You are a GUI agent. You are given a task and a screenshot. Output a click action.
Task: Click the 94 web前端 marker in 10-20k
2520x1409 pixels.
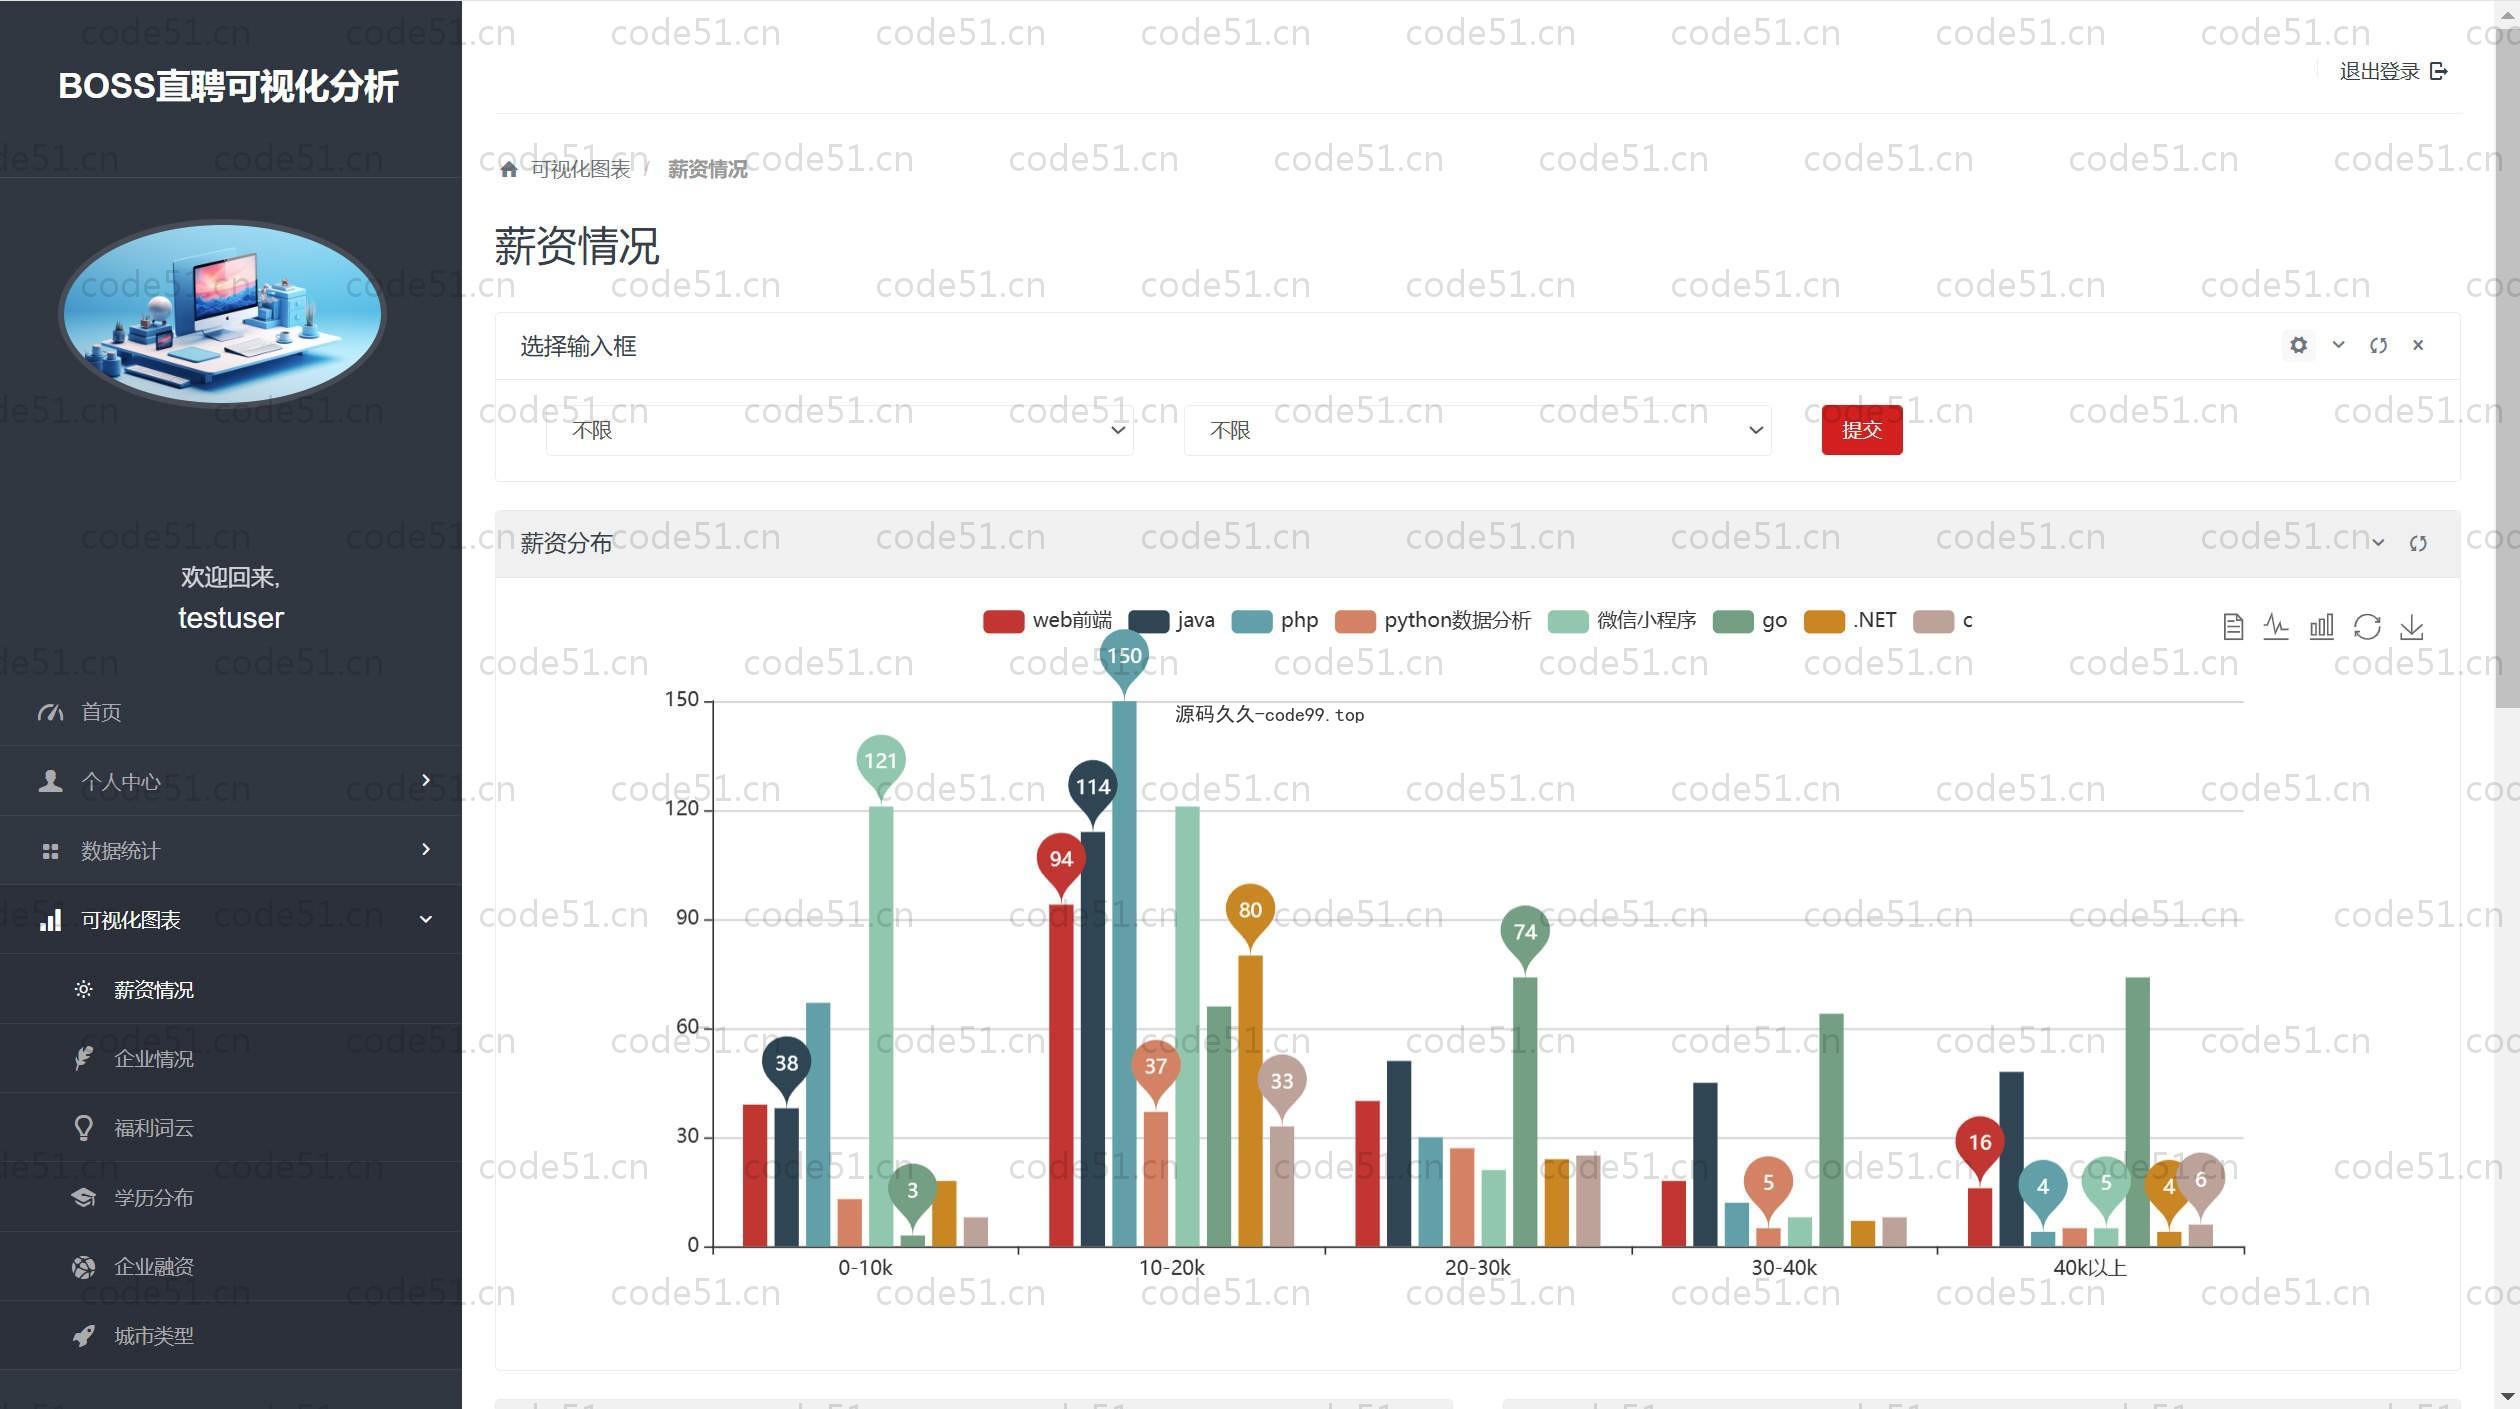click(1061, 861)
